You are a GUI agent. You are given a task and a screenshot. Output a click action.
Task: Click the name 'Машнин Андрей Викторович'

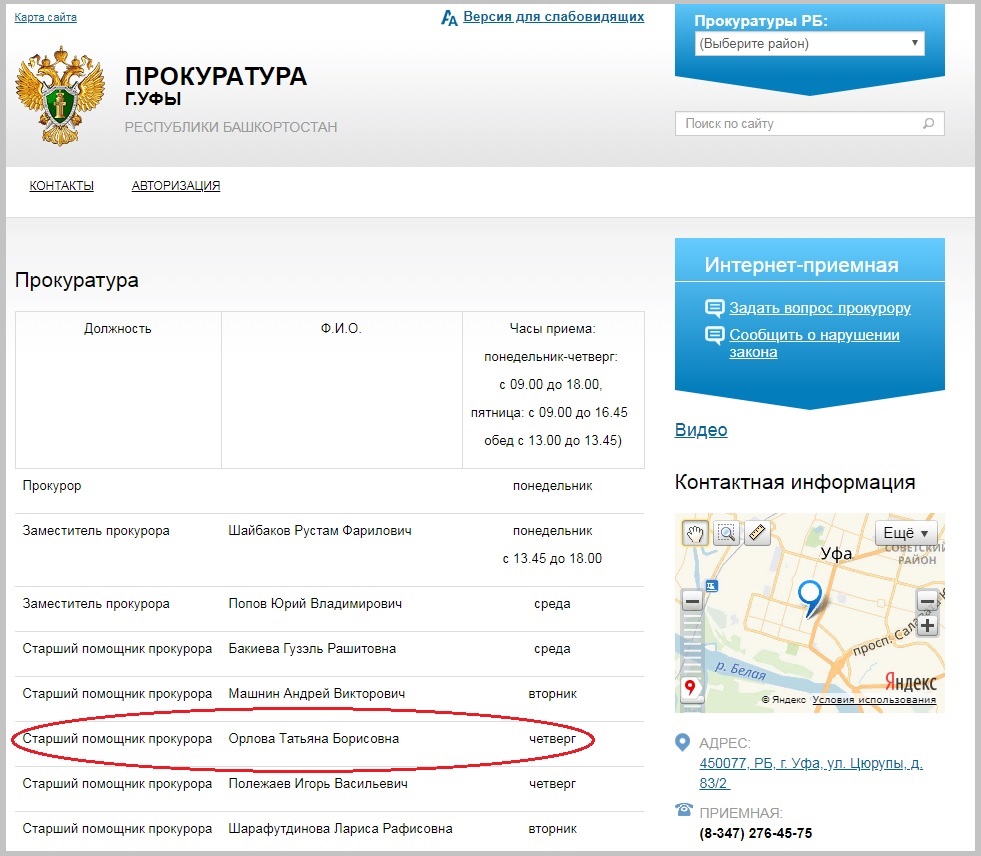coord(317,694)
